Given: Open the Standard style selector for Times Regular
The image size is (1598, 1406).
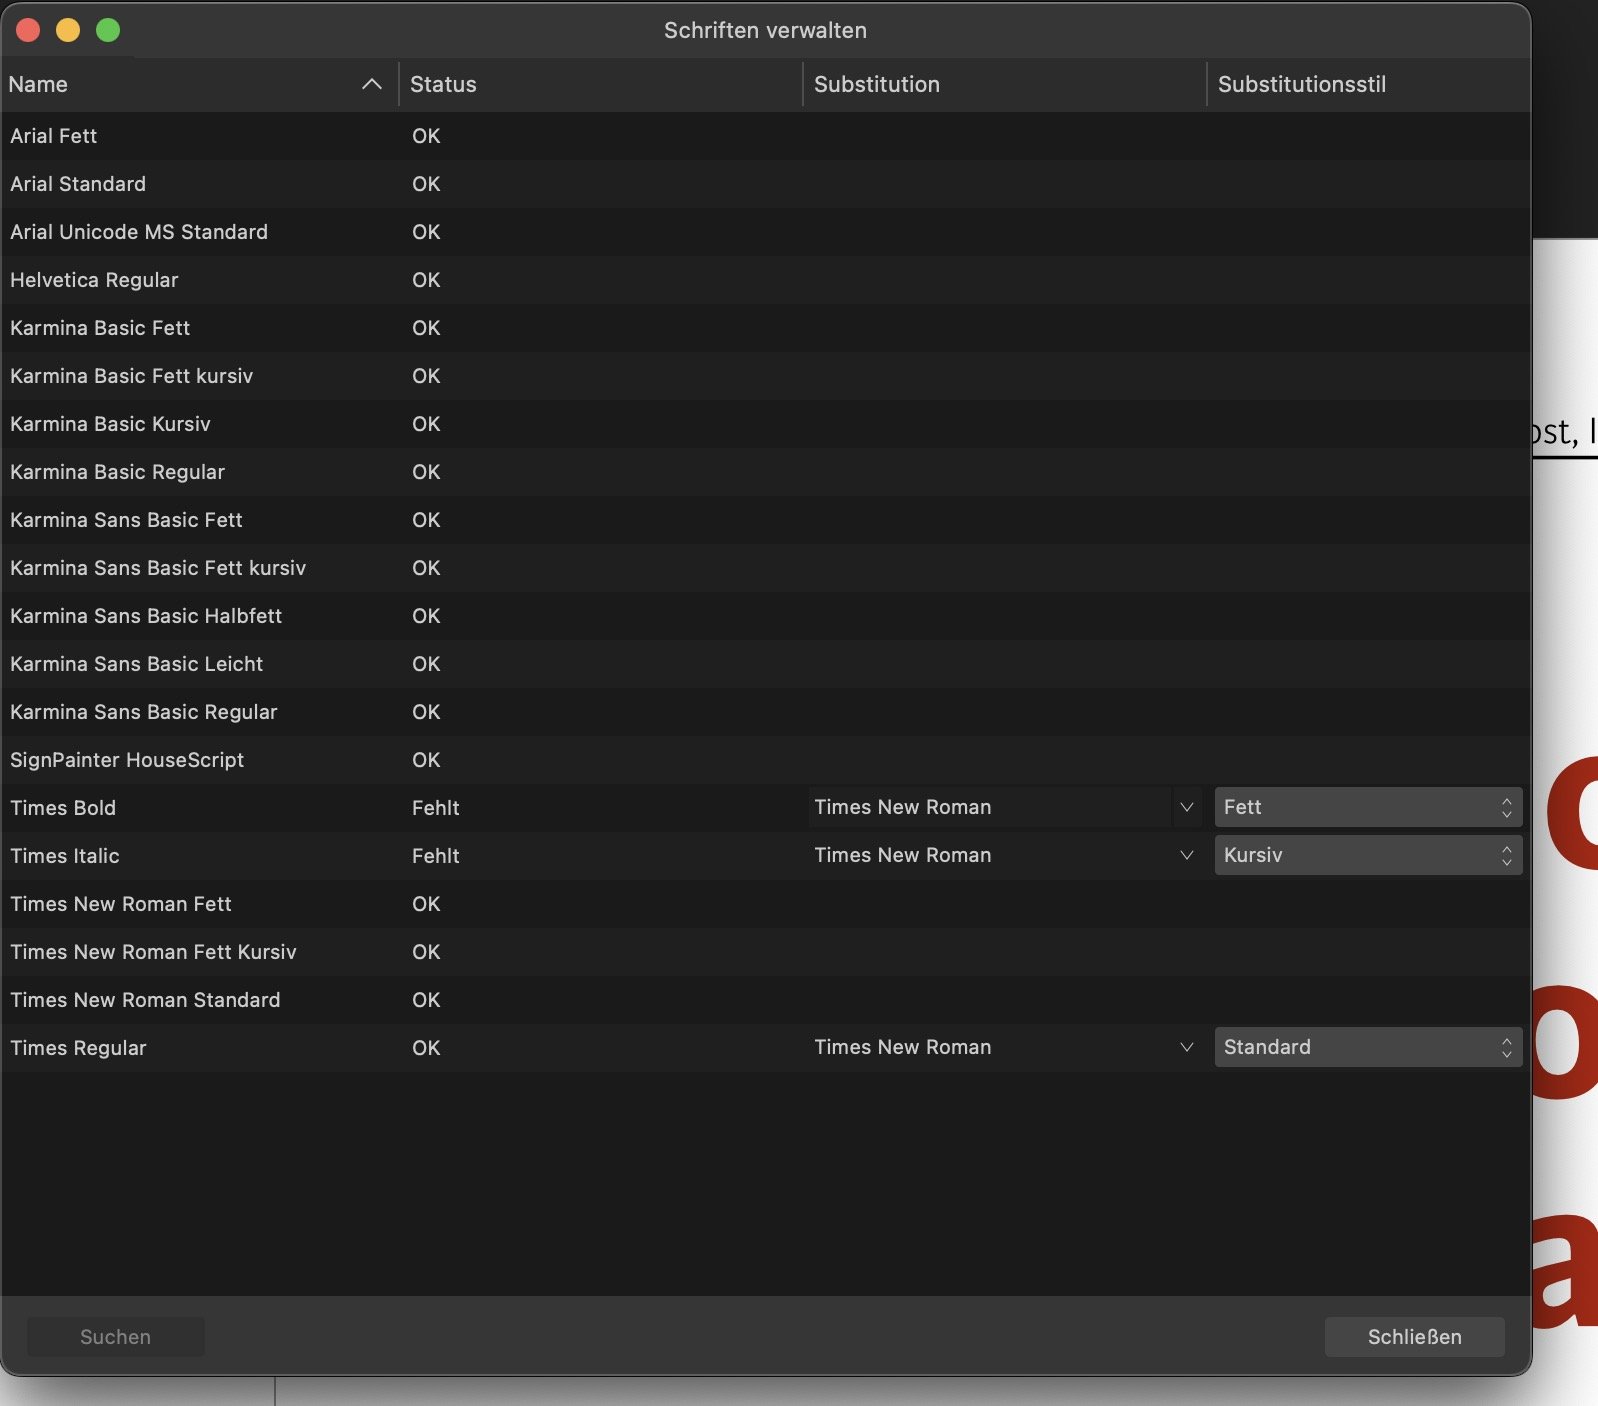Looking at the screenshot, I should pyautogui.click(x=1368, y=1047).
